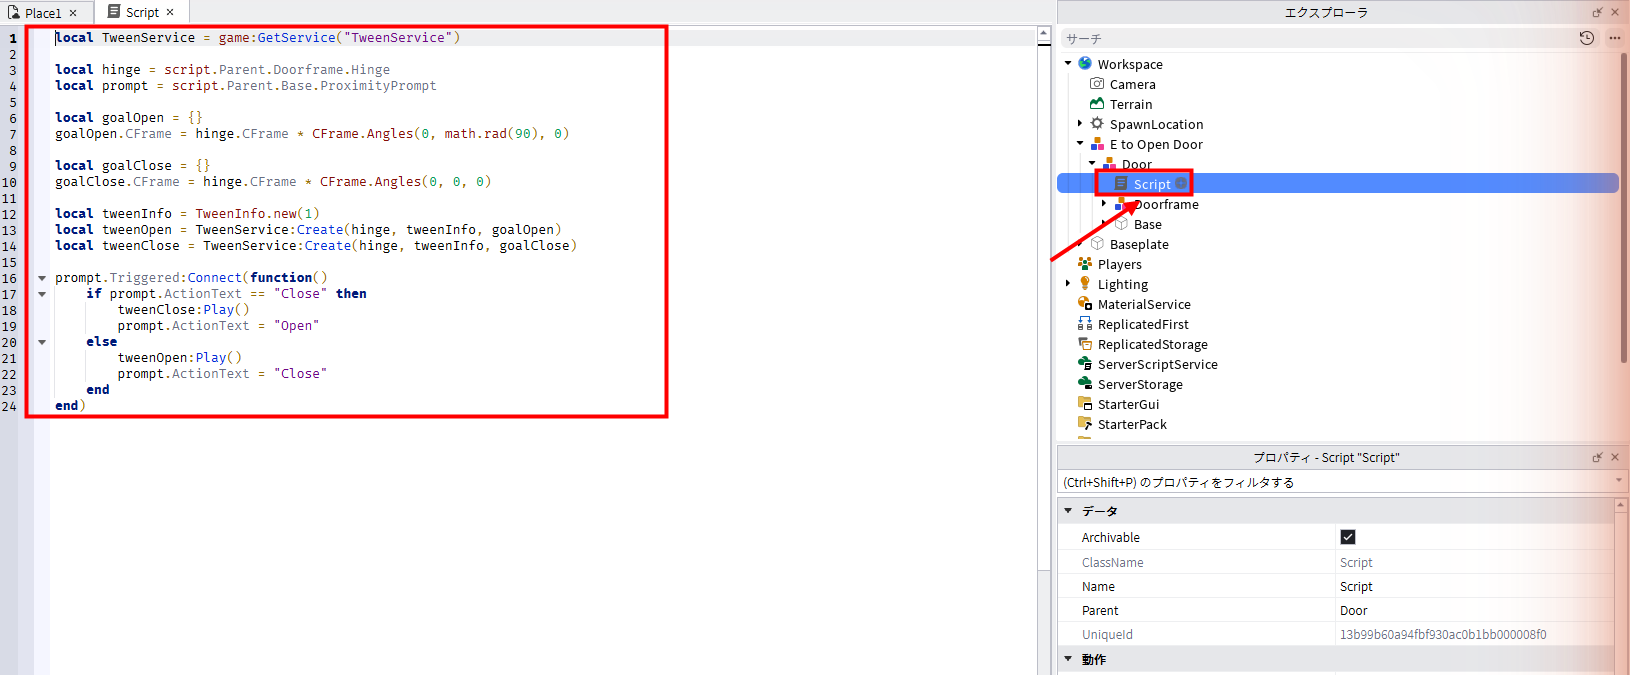1630x675 pixels.
Task: Click the StarterGui icon
Action: [1085, 404]
